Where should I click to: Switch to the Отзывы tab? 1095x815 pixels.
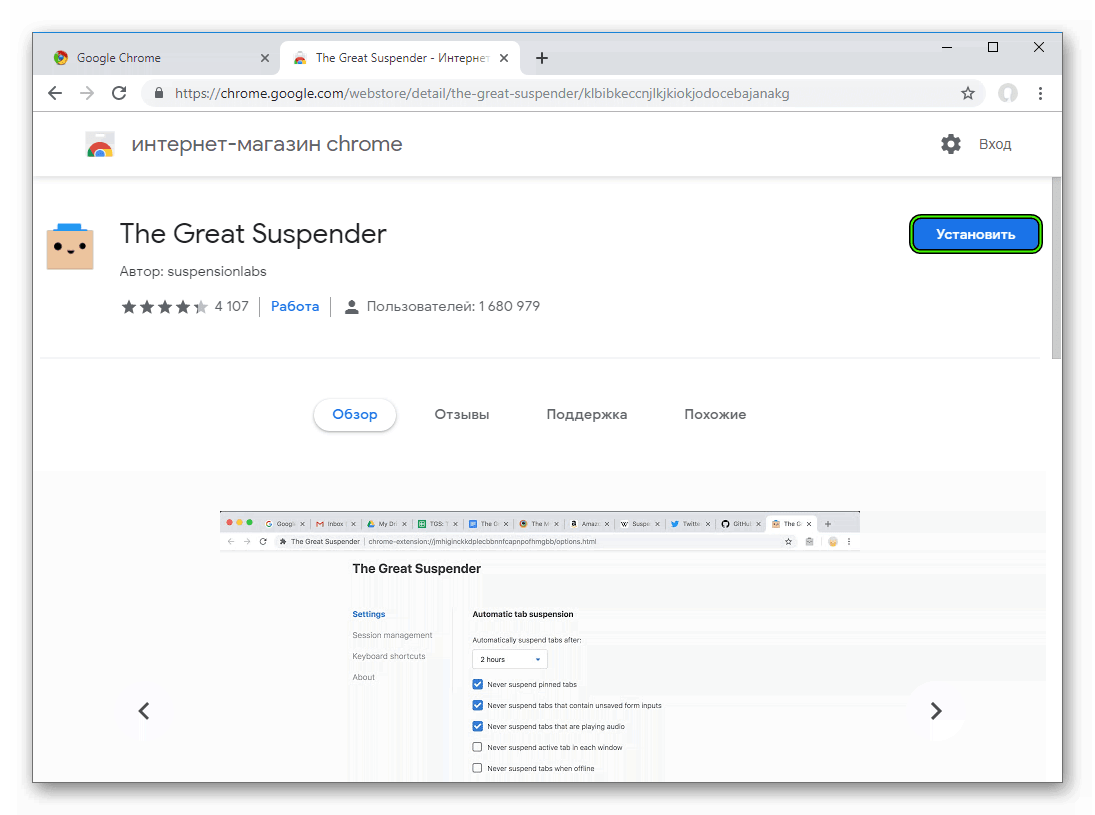[x=462, y=414]
